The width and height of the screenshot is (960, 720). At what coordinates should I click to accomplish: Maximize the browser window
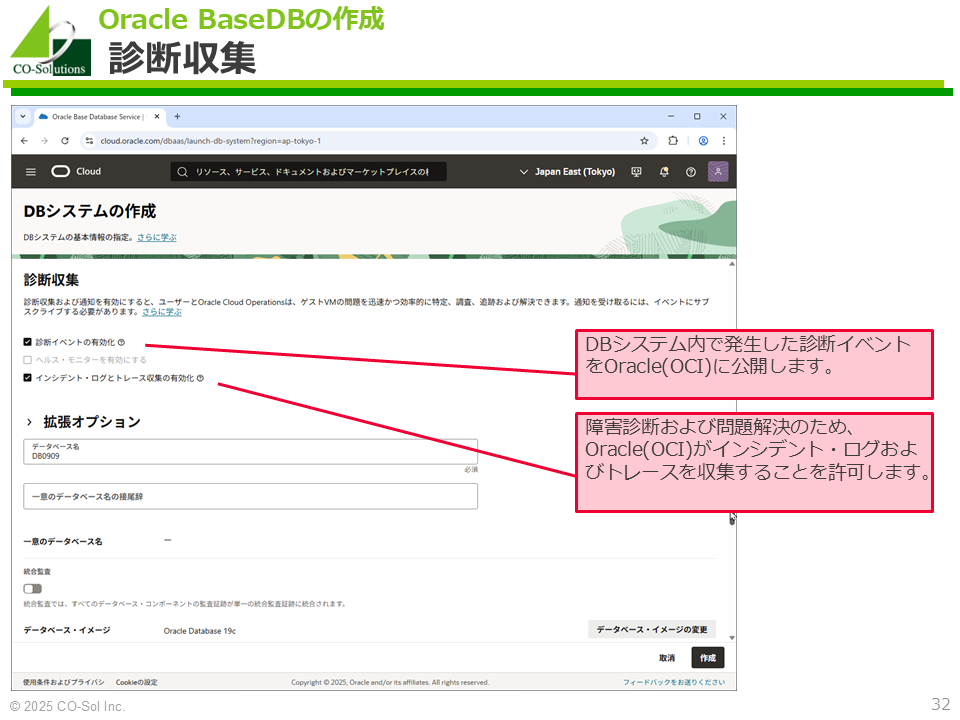coord(697,116)
